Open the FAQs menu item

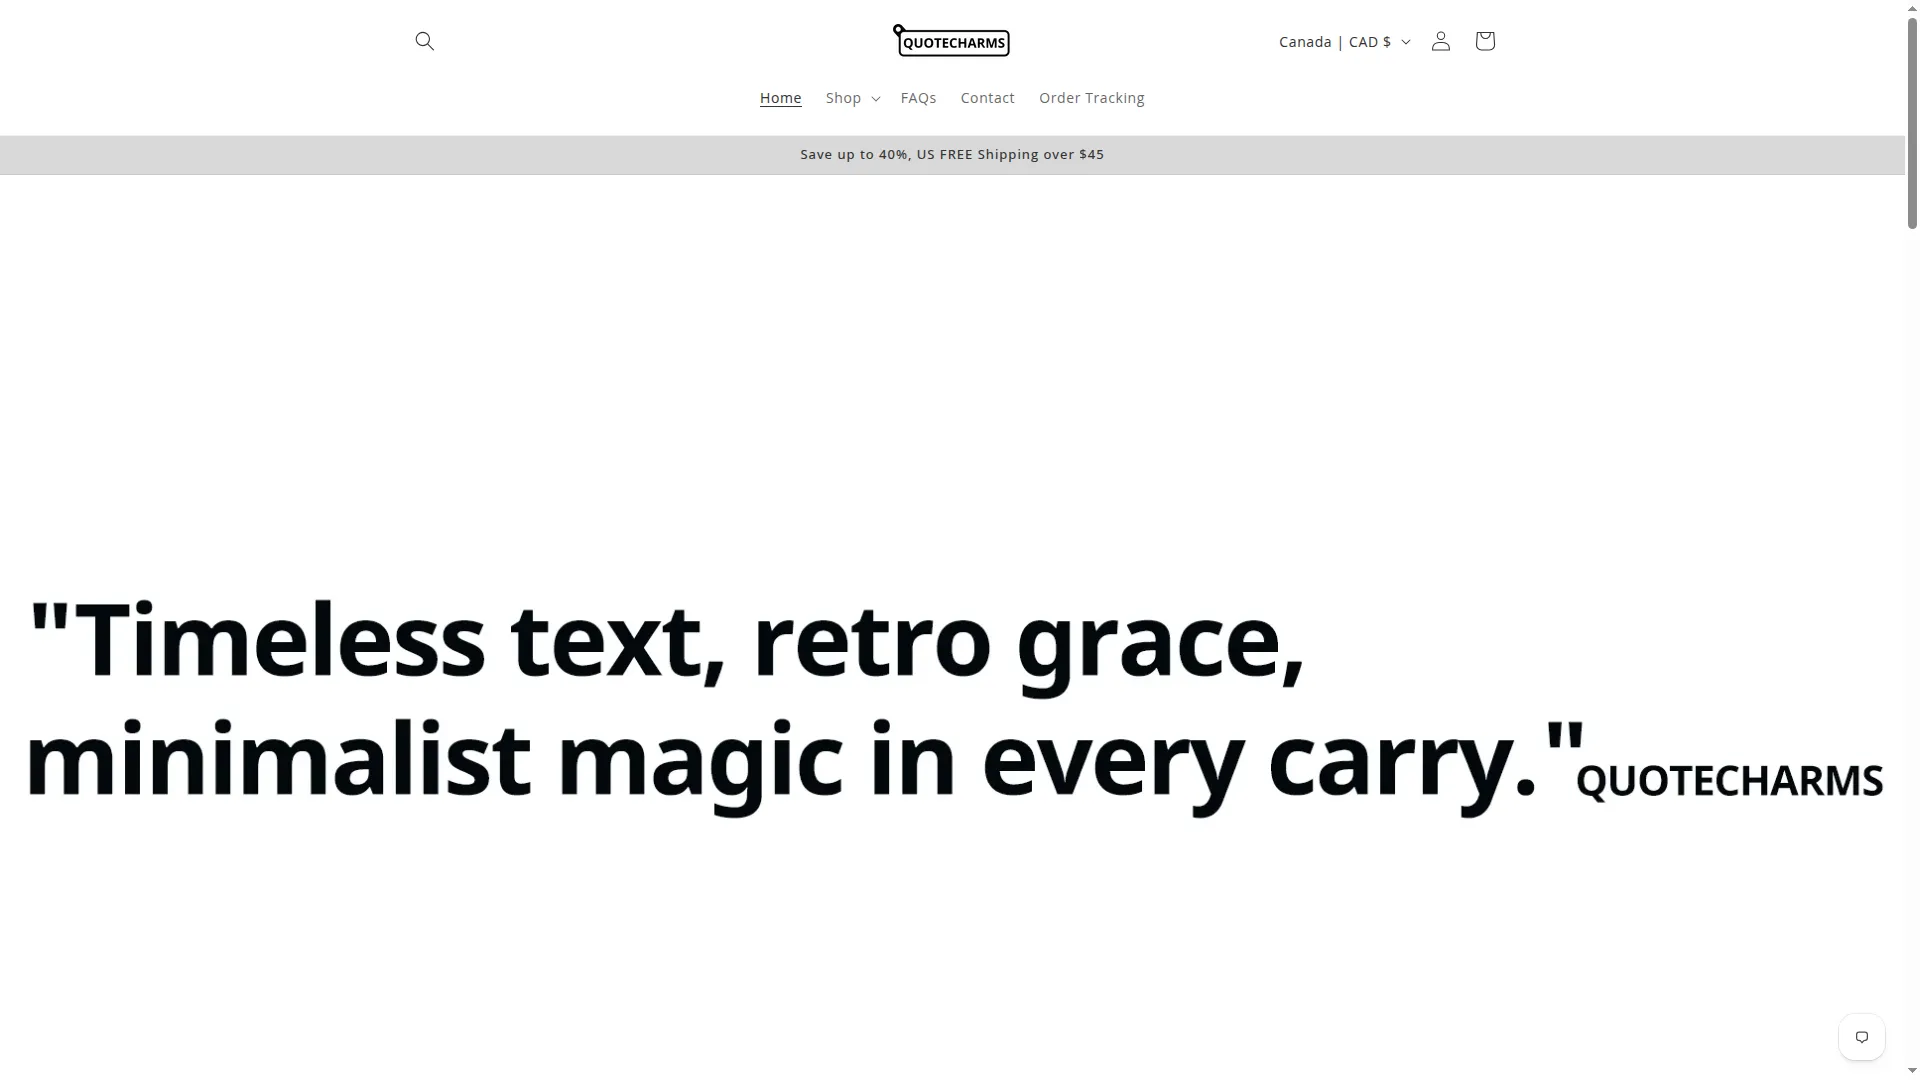[x=918, y=98]
